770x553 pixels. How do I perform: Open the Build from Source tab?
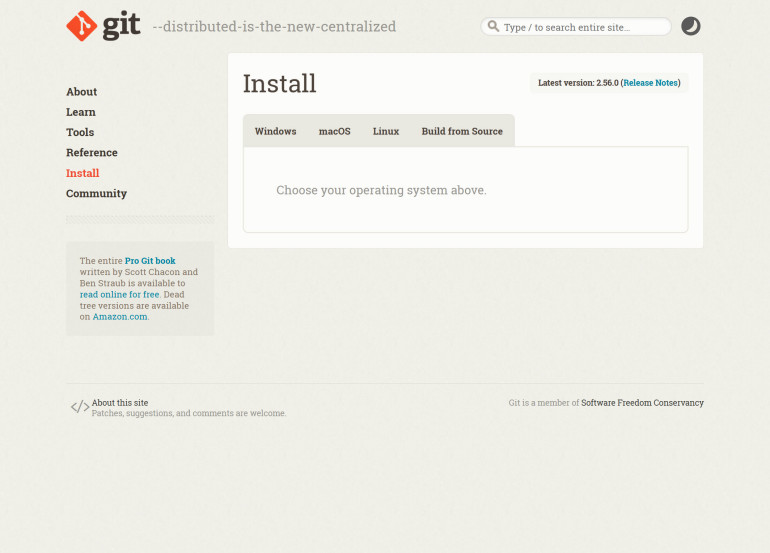462,131
